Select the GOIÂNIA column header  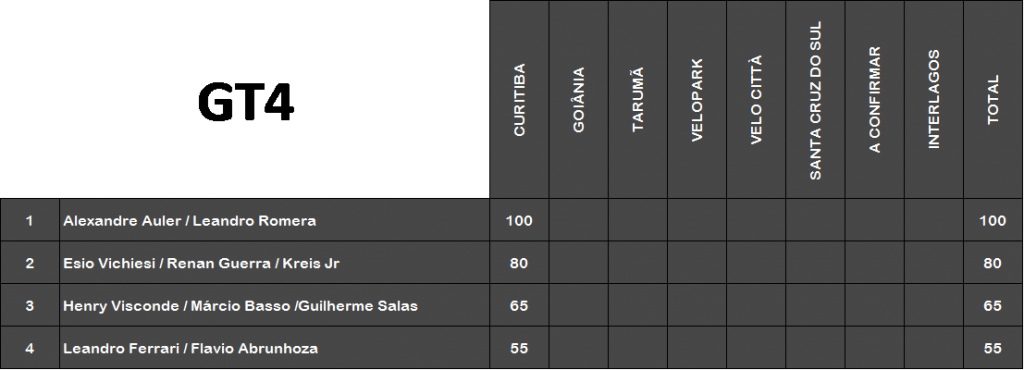point(579,99)
